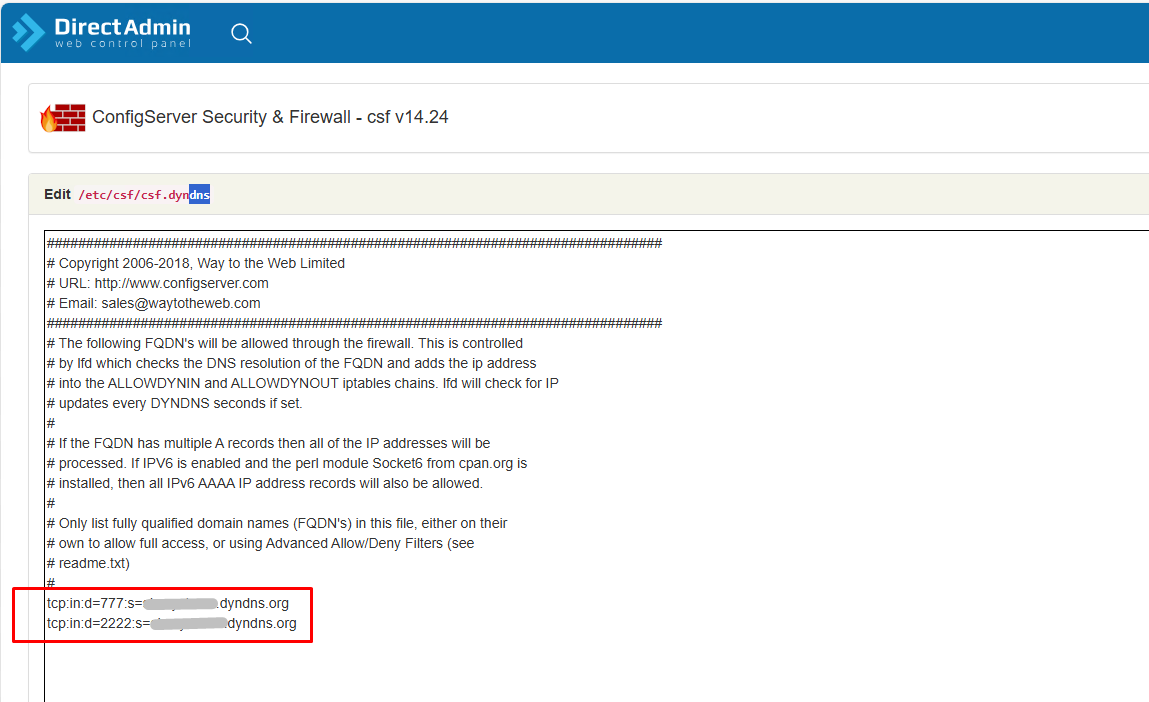Screen dimensions: 1149x702
Task: Click the 'multiple A records' comment line
Action: [x=268, y=443]
